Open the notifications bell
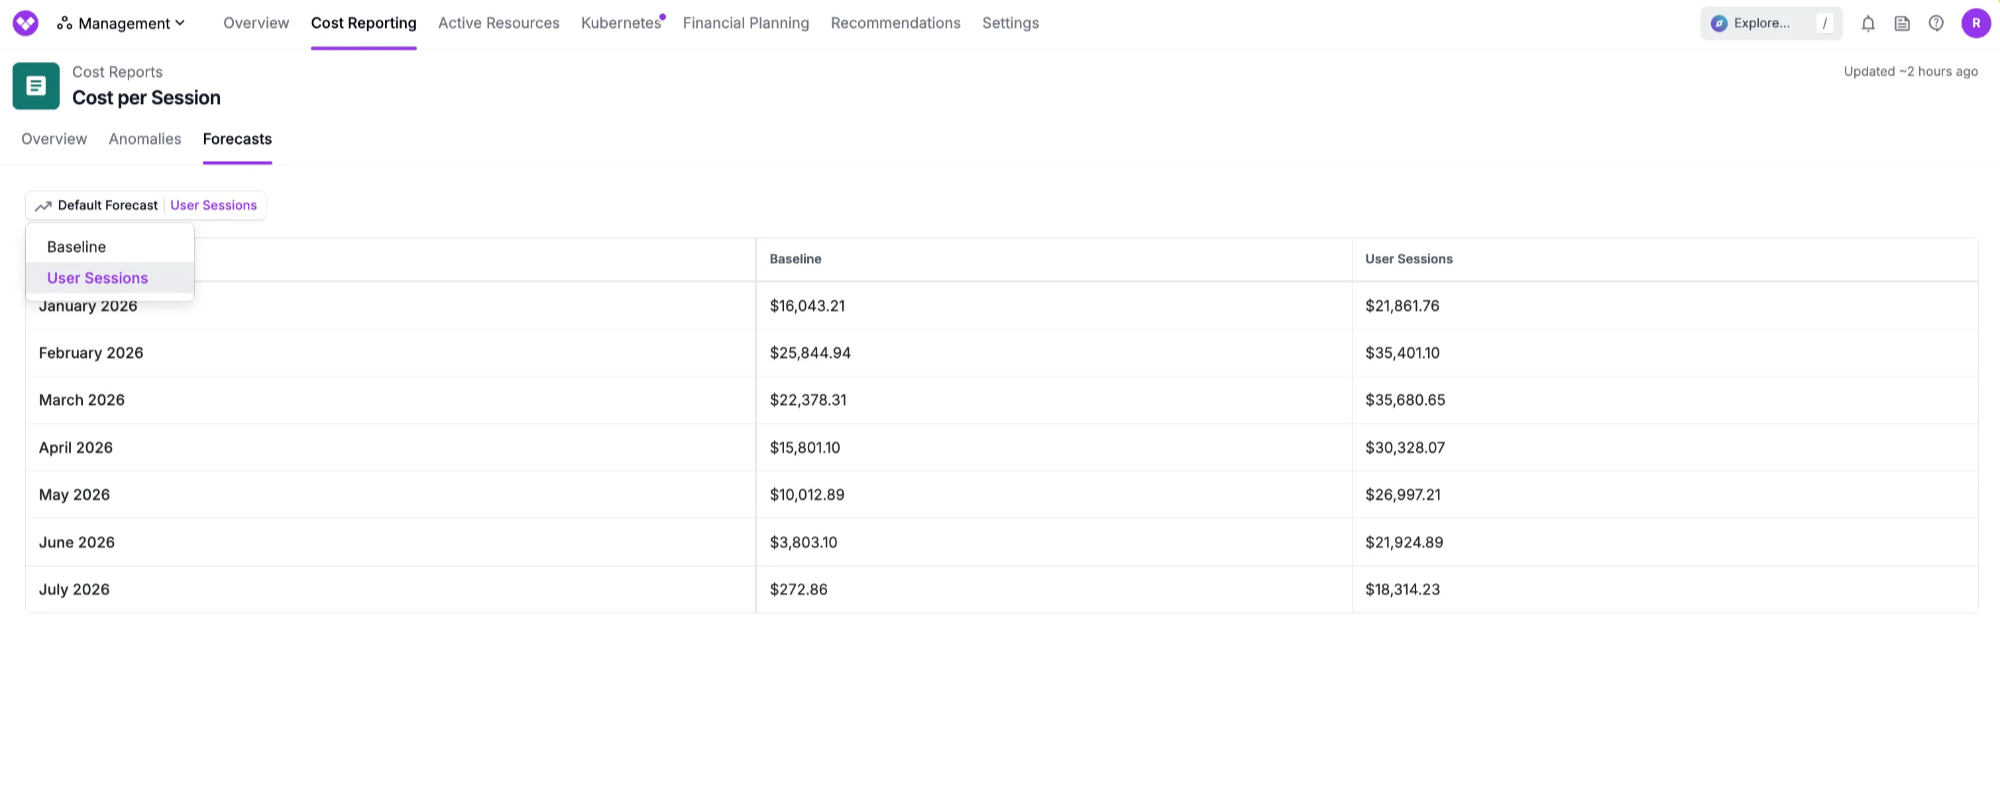 tap(1868, 23)
